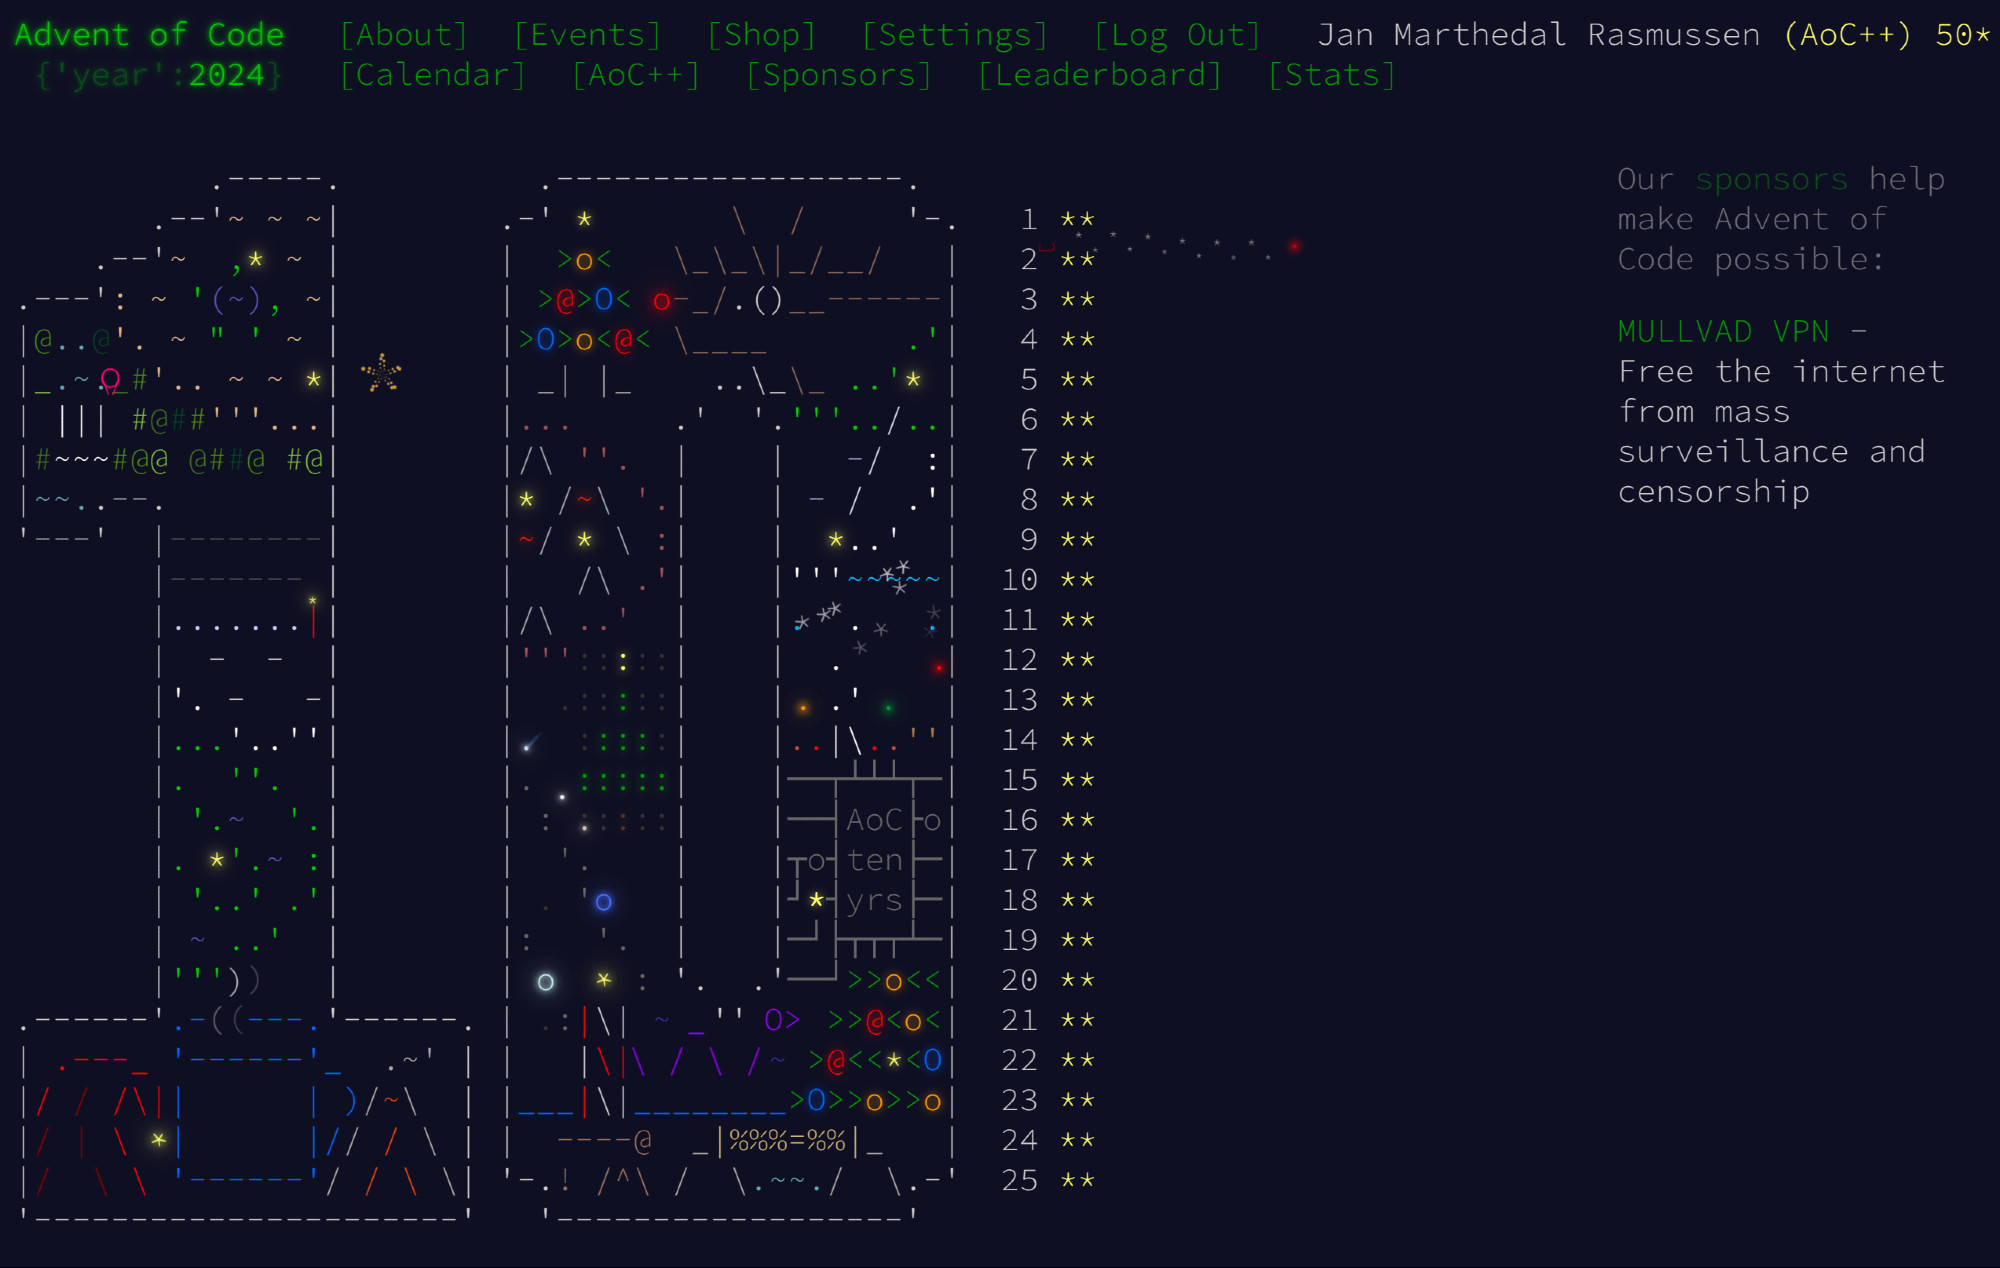Open the [Events] menu link

click(587, 35)
